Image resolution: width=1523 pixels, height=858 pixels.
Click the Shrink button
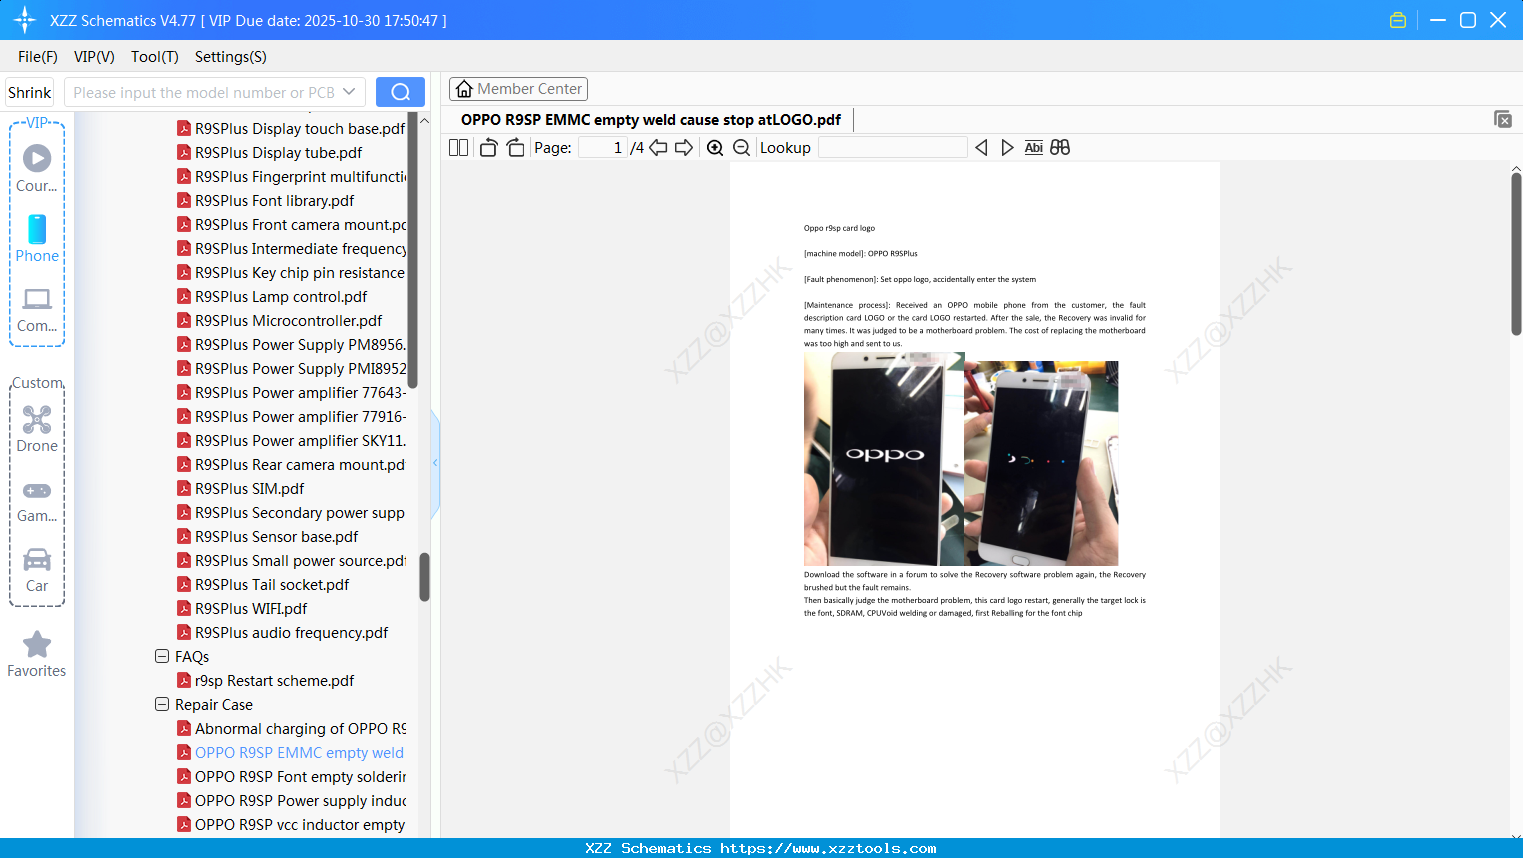(30, 92)
